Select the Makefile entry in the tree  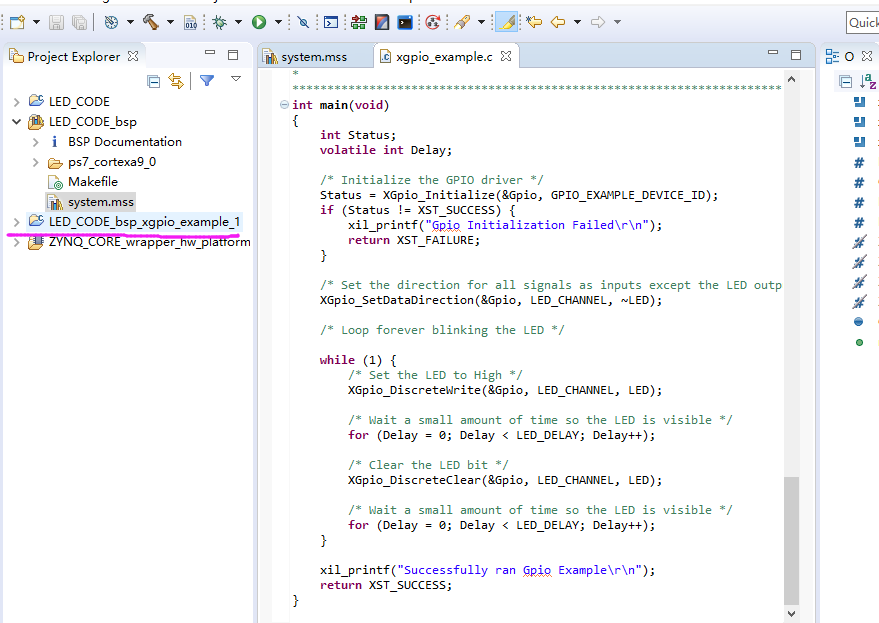click(92, 182)
